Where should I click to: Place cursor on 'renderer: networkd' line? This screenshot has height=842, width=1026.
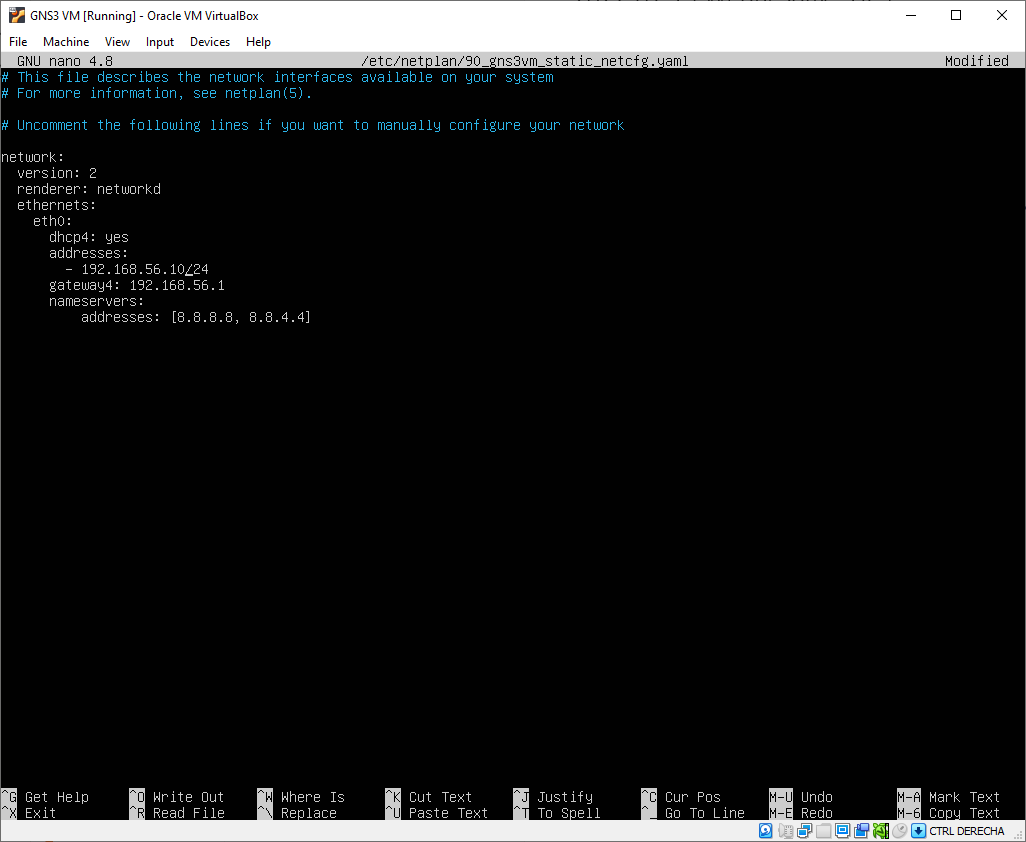pos(89,189)
